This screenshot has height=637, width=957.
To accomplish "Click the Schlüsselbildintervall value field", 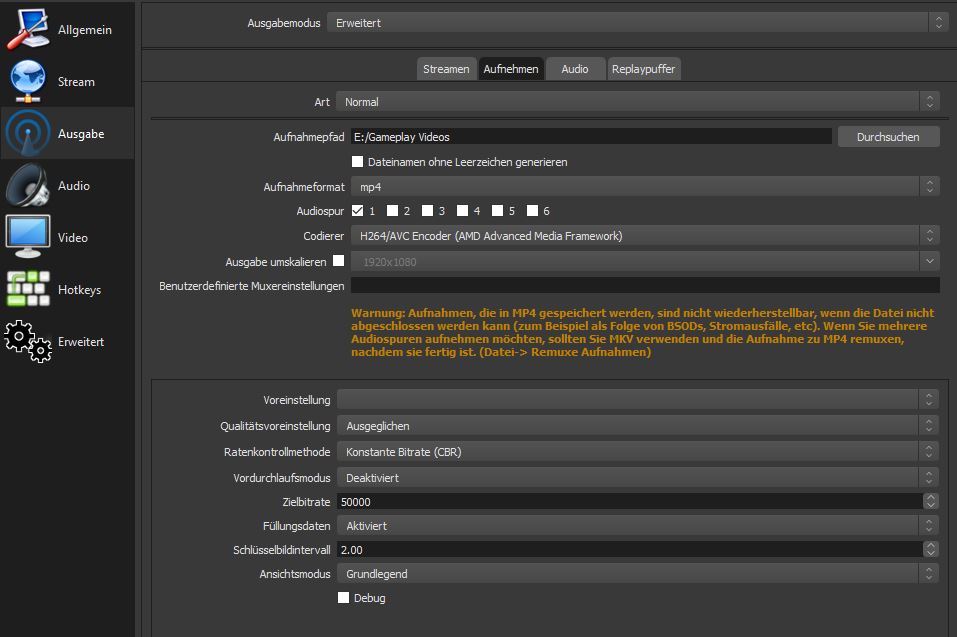I will click(630, 550).
